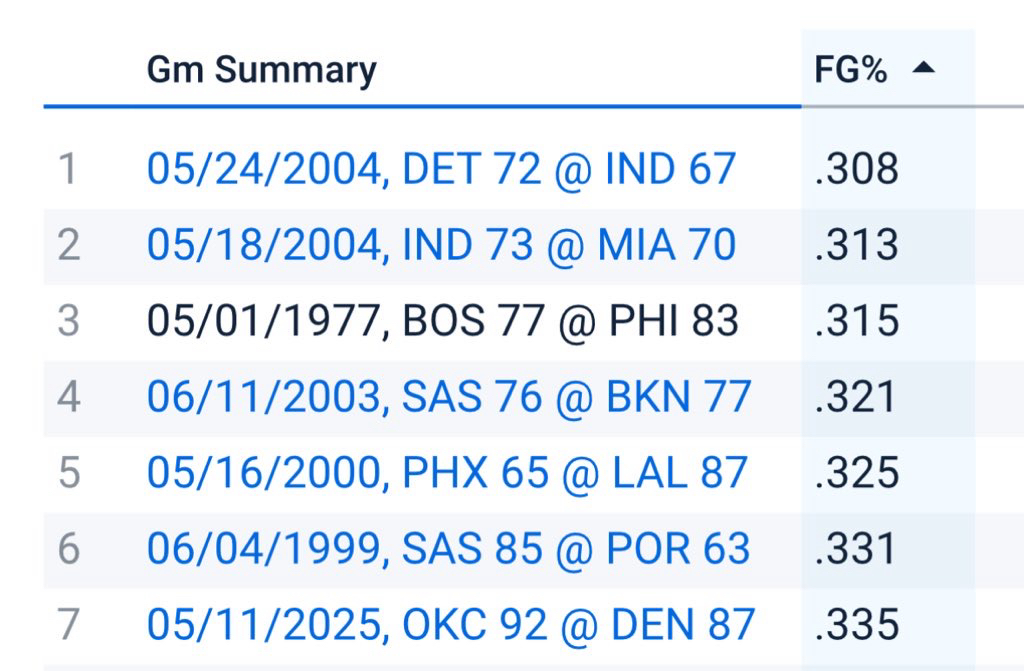Open the 05/18/2004 IND @ MIA game

click(x=441, y=245)
